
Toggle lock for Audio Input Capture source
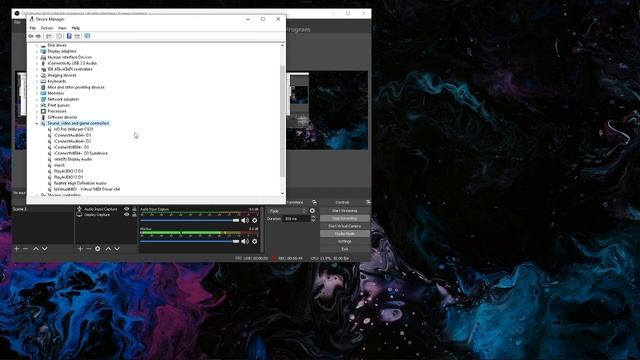point(134,209)
